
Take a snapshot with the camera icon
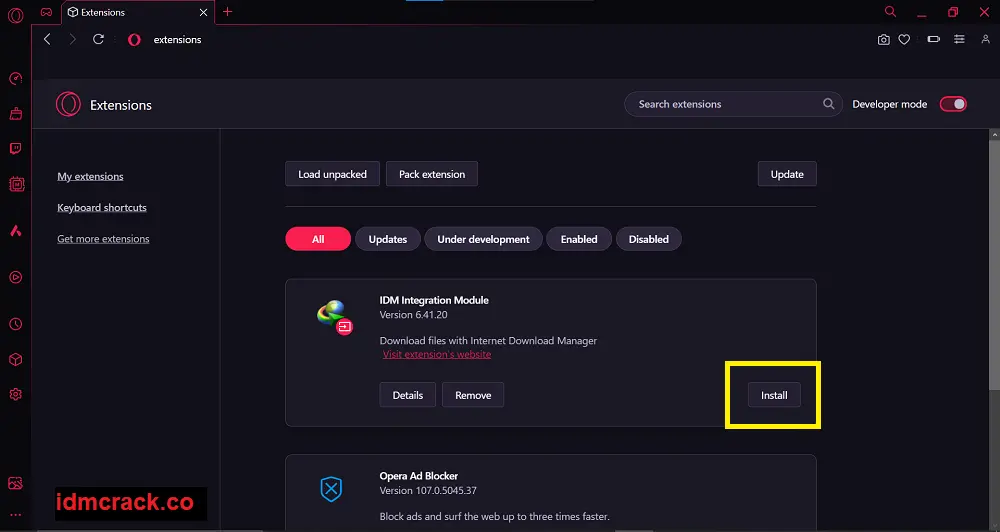pyautogui.click(x=883, y=40)
